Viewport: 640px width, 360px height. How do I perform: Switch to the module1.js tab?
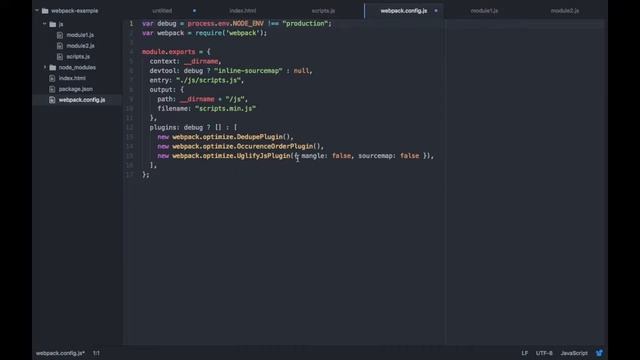click(x=484, y=11)
